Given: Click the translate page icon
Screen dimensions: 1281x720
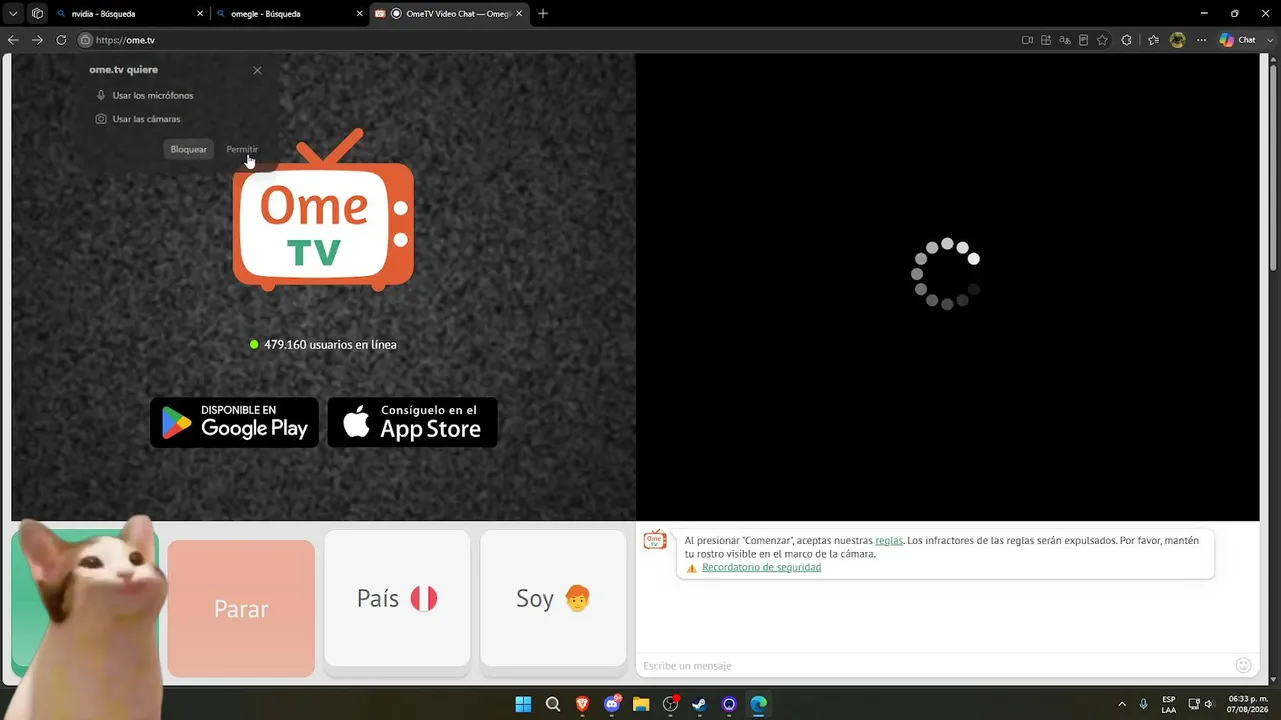Looking at the screenshot, I should point(1065,40).
